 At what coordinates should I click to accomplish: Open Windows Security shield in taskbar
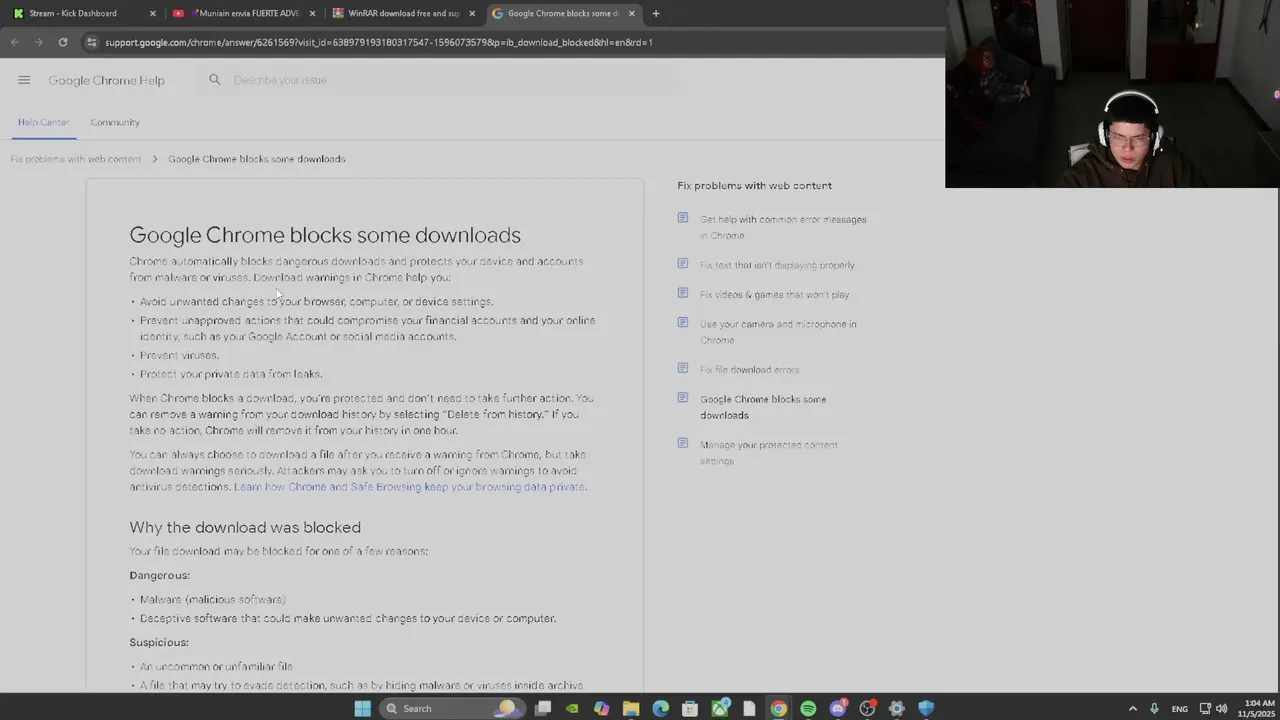point(926,708)
